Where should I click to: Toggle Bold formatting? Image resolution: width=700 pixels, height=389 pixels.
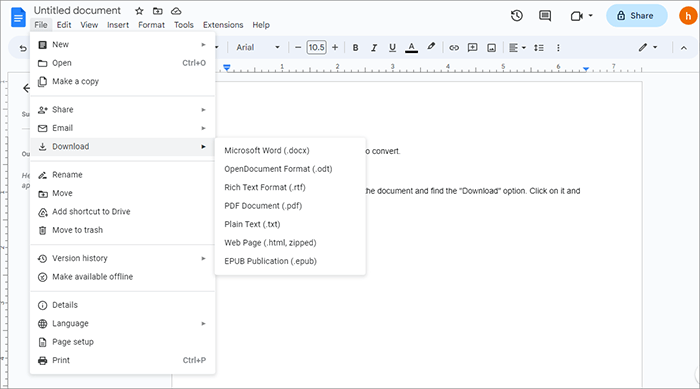click(355, 47)
